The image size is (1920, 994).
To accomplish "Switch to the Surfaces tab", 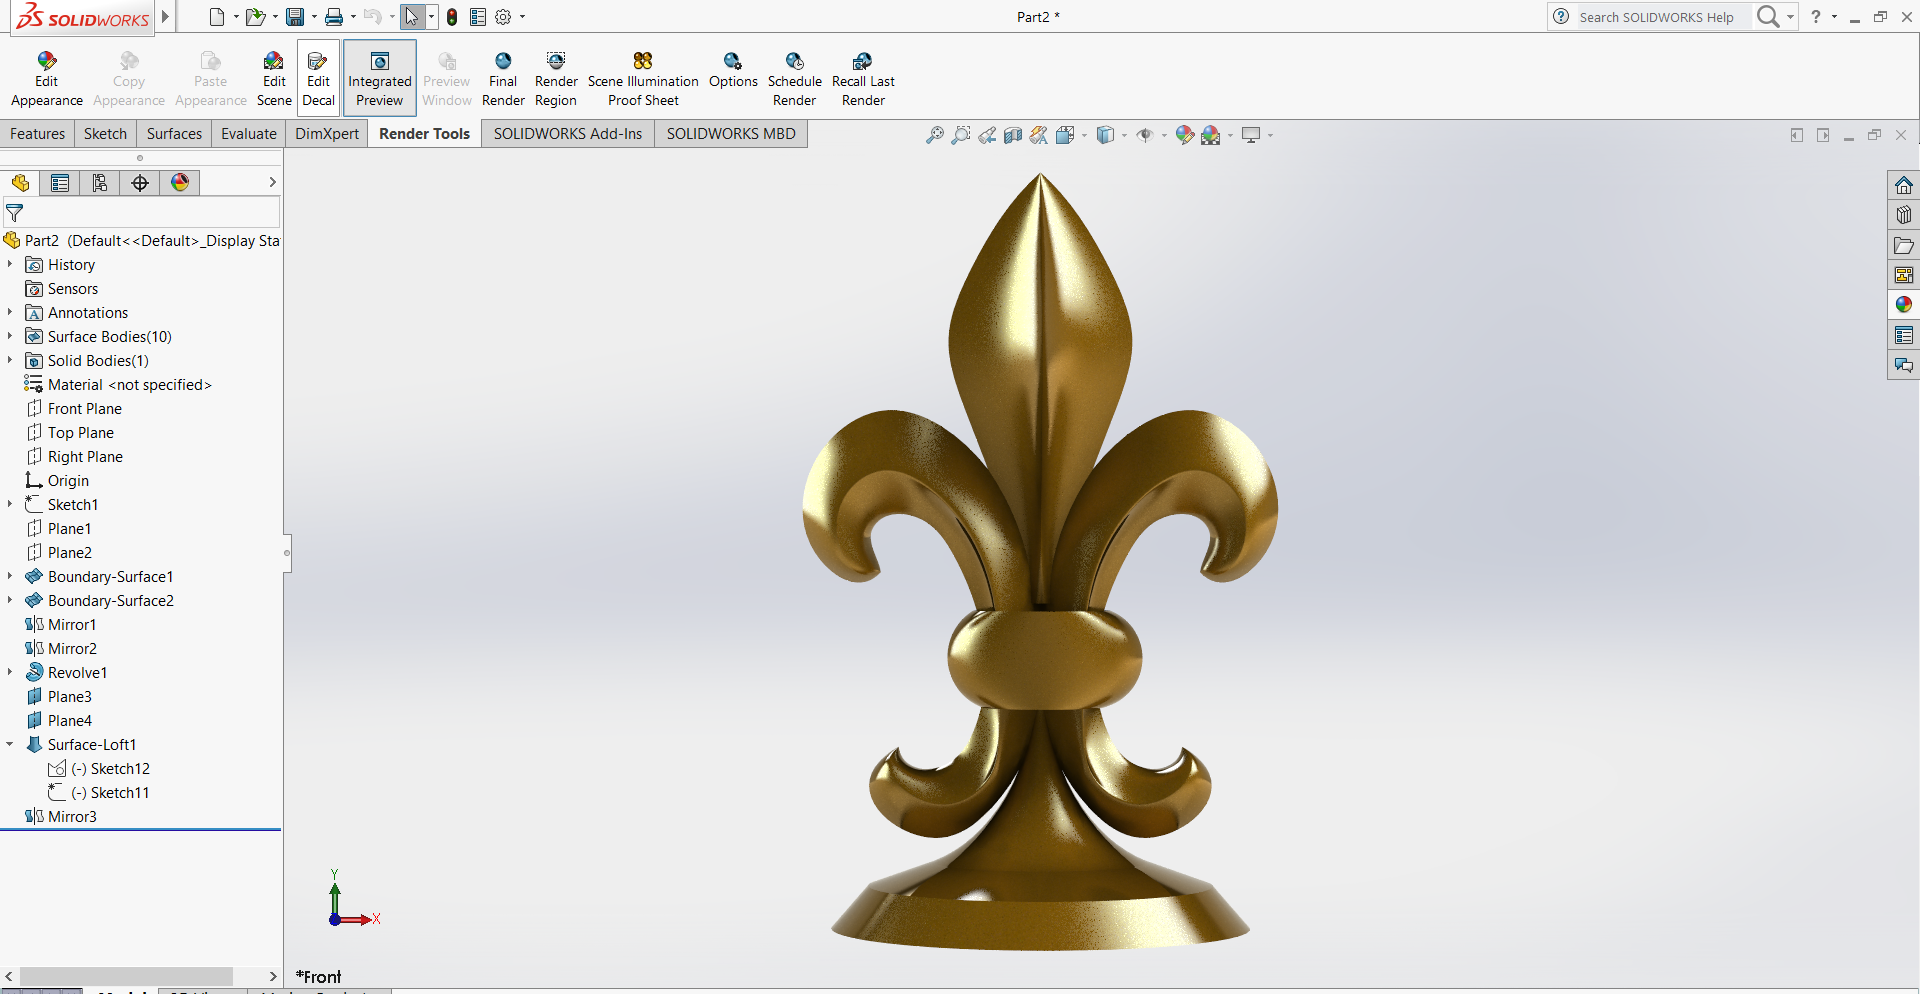I will [x=174, y=134].
